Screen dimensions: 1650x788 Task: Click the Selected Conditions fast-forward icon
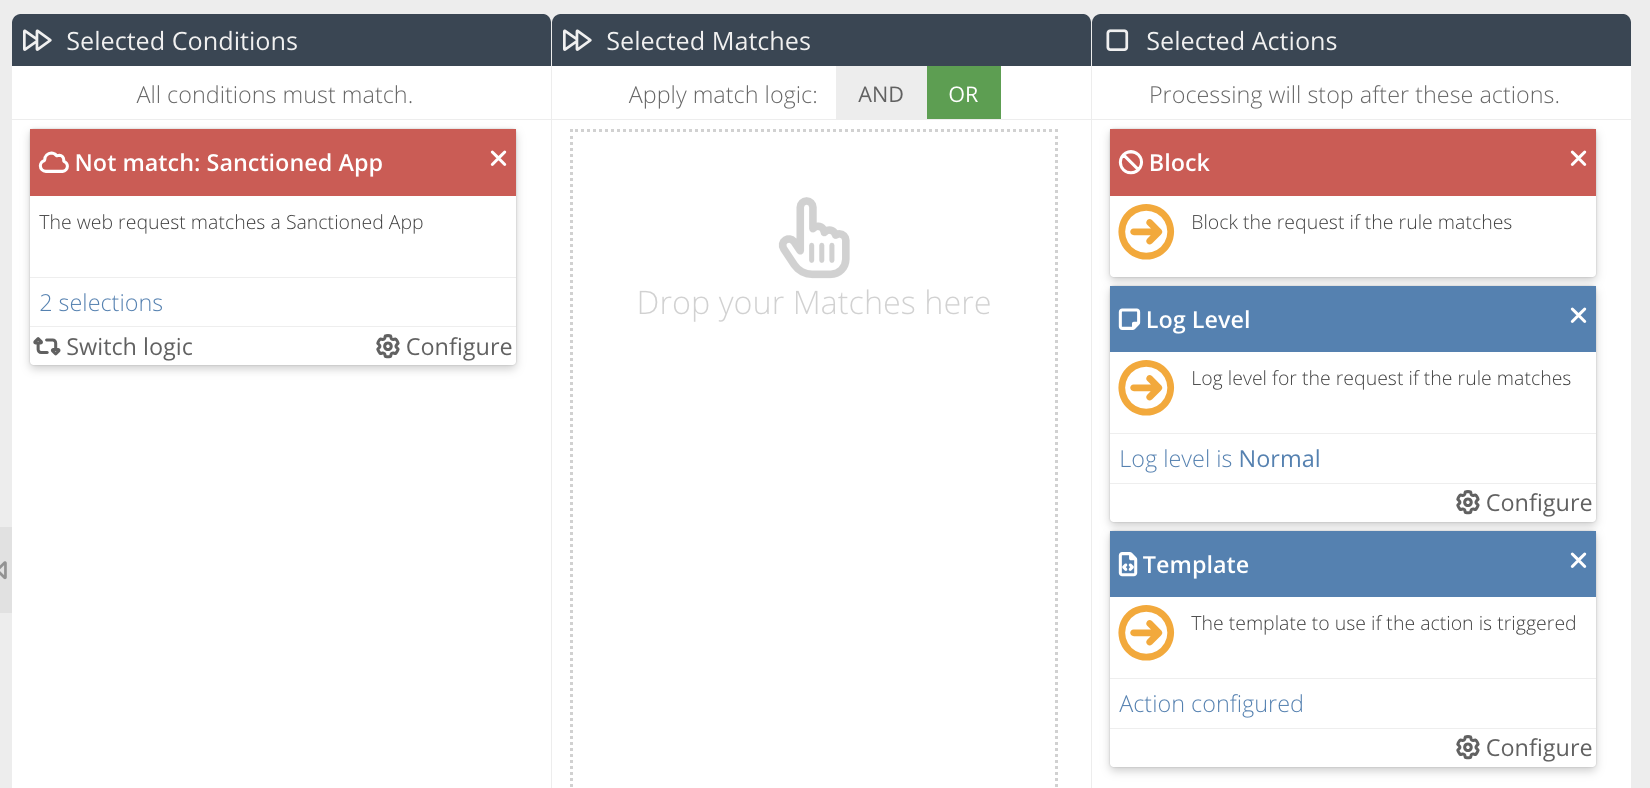pos(37,41)
